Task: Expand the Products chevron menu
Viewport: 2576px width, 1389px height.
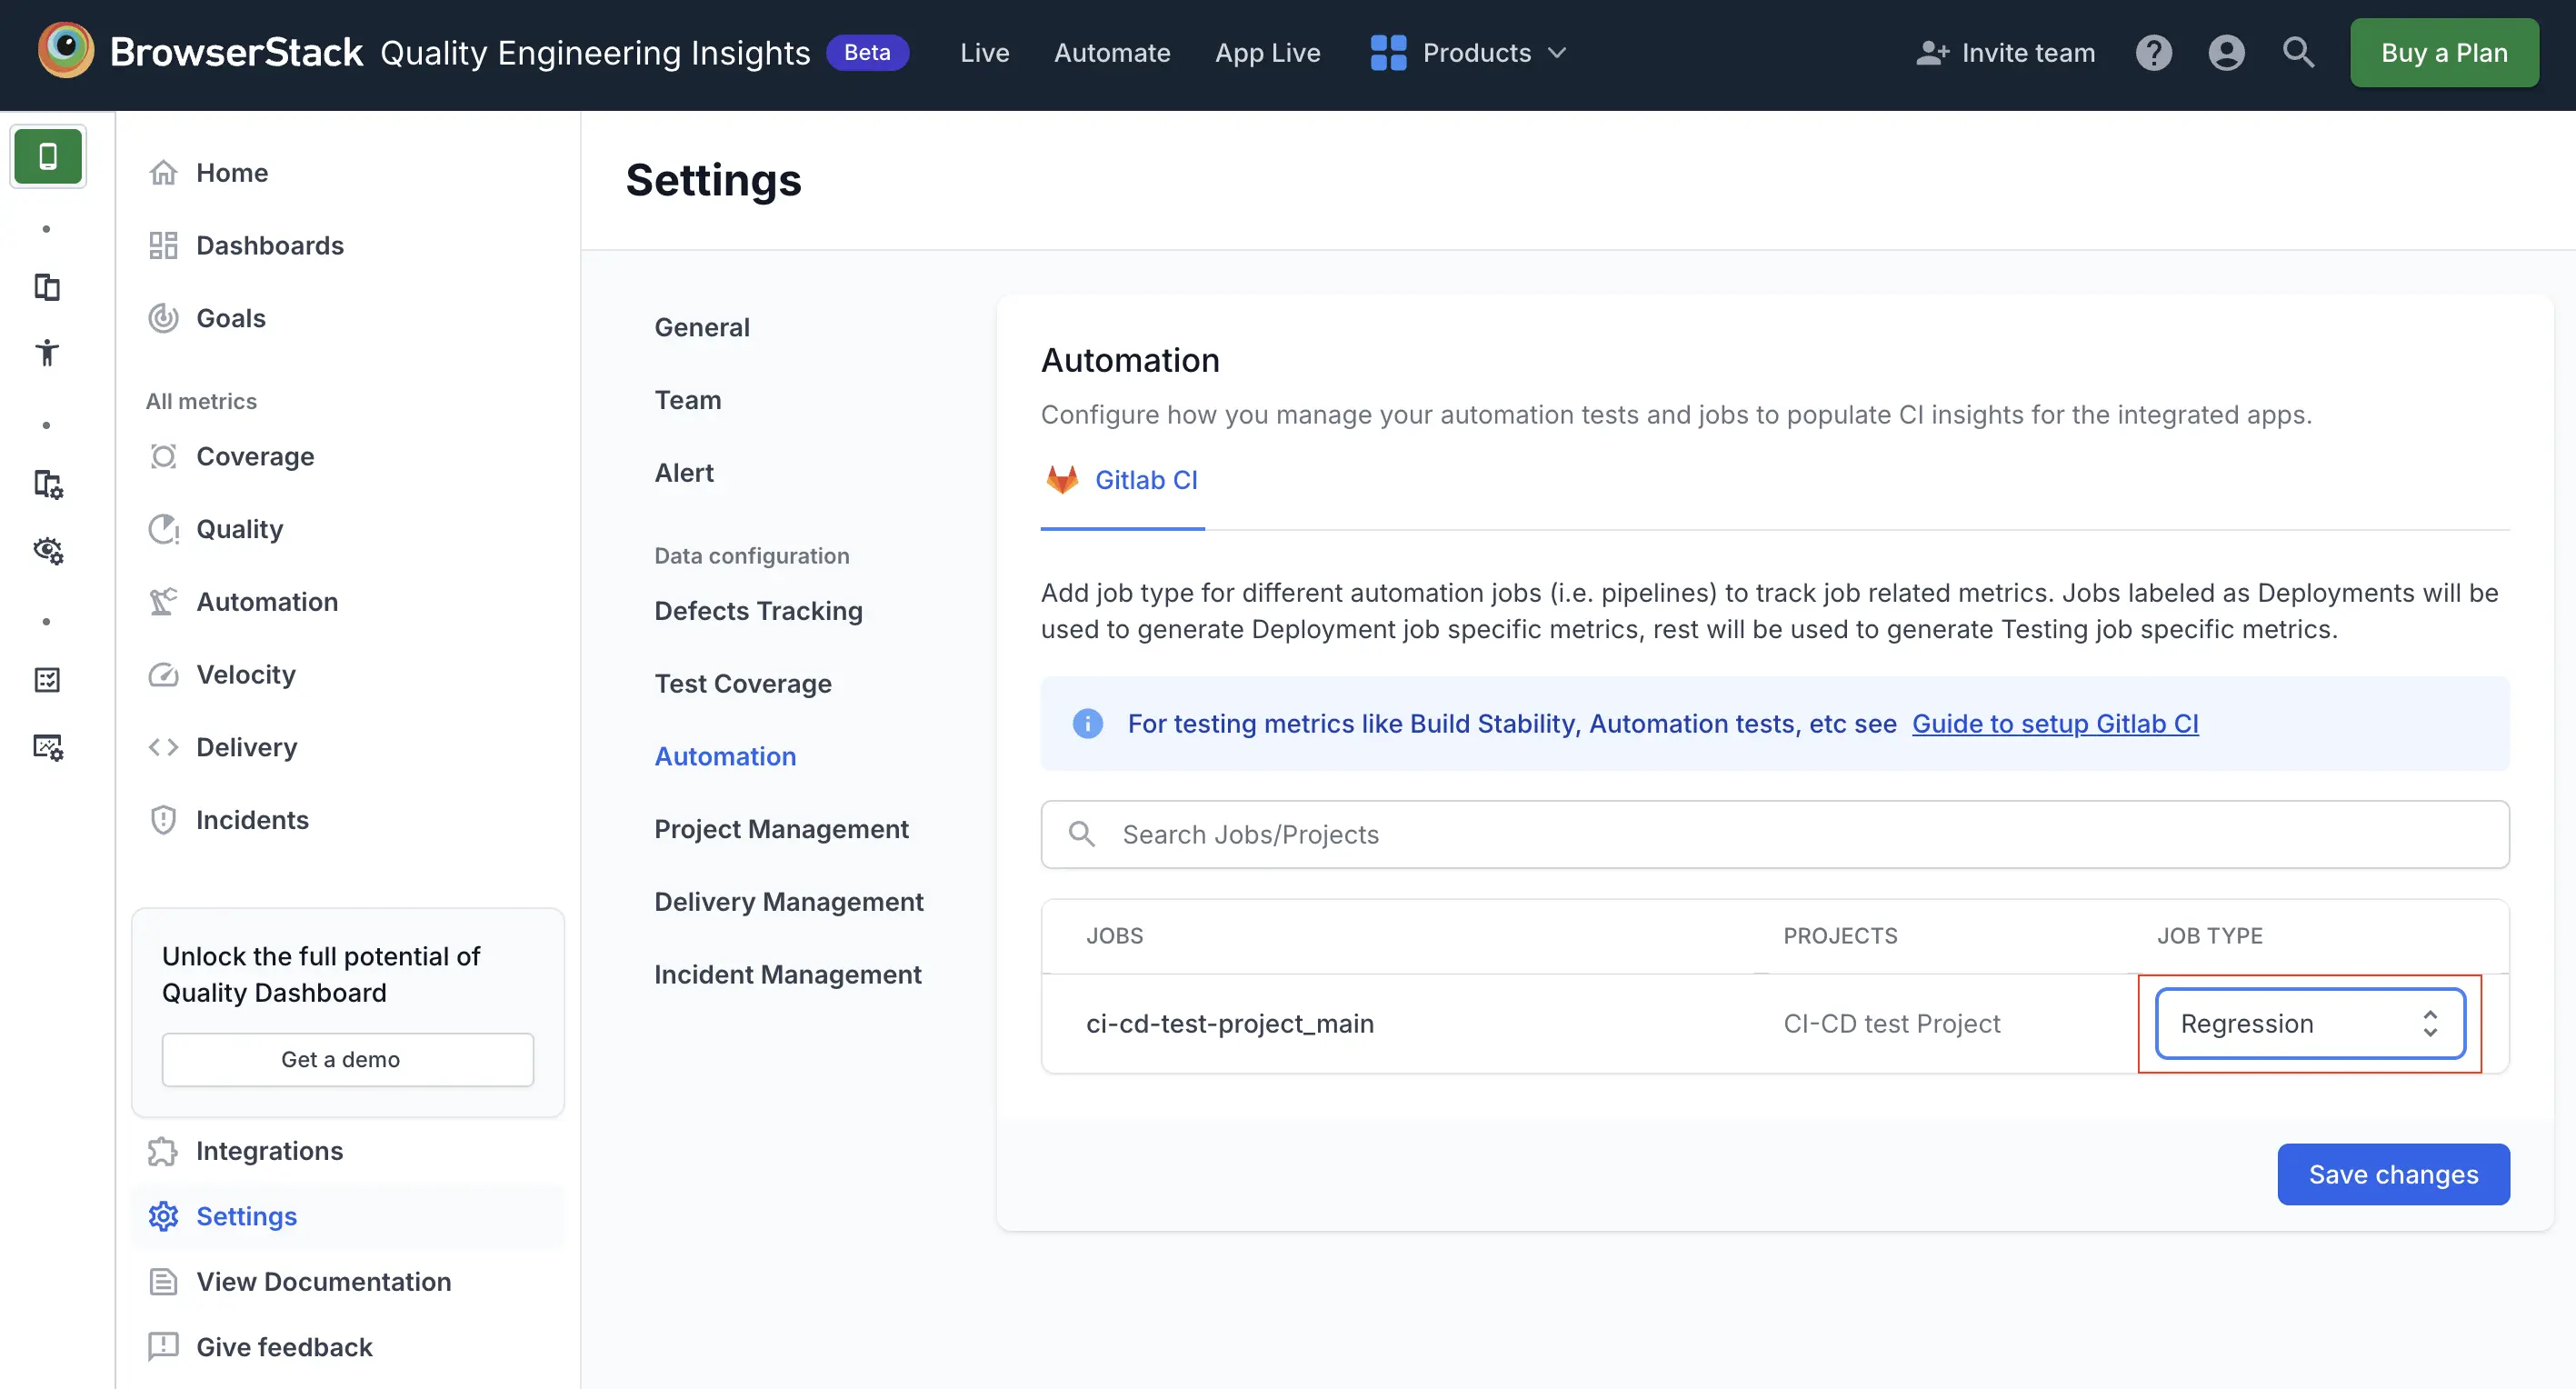Action: pos(1557,53)
